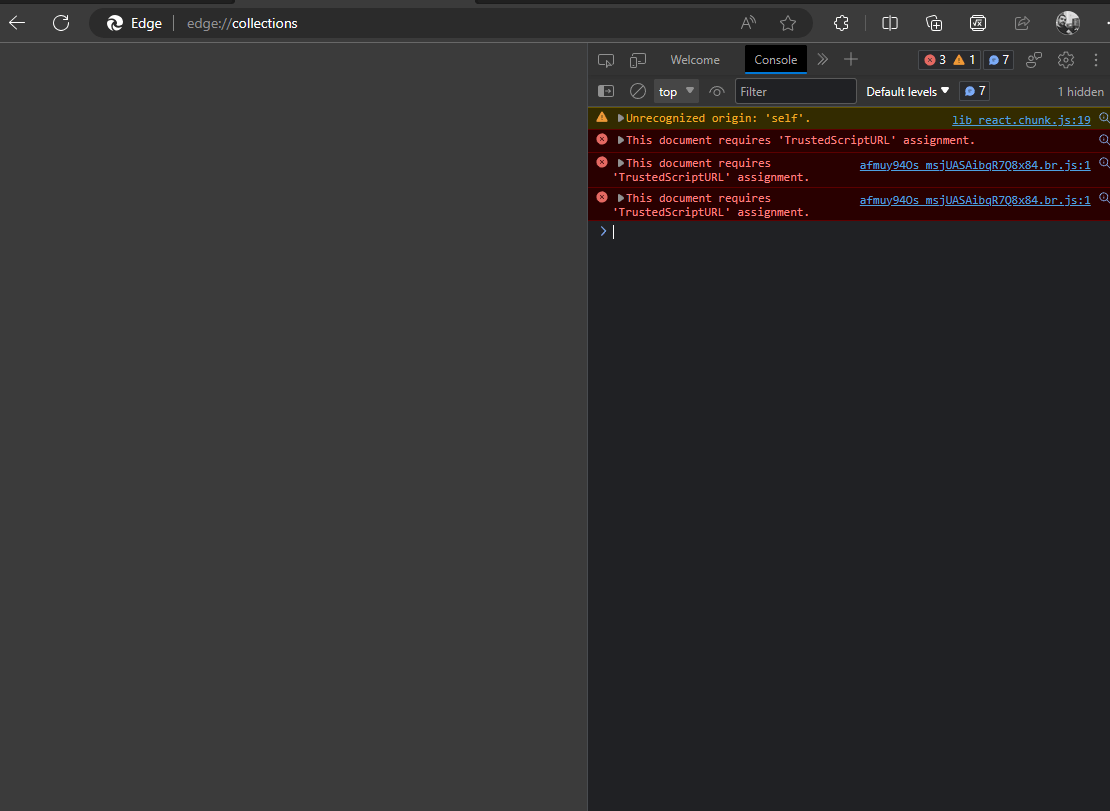Click the Math Solver toolbar icon
Image resolution: width=1110 pixels, height=811 pixels.
pyautogui.click(x=978, y=23)
